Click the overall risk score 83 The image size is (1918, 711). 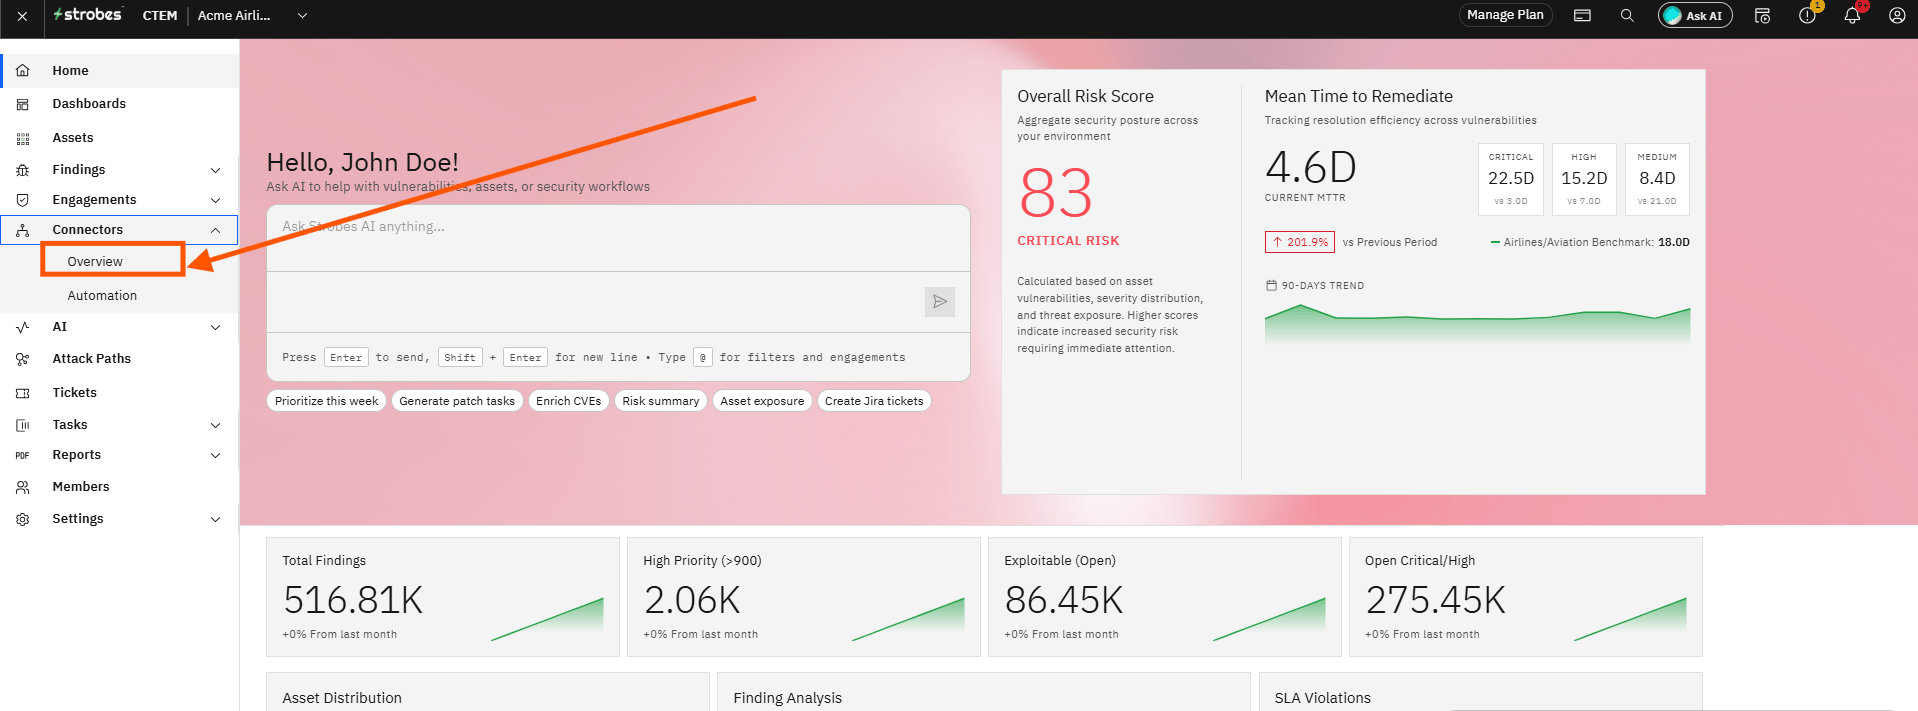tap(1056, 194)
